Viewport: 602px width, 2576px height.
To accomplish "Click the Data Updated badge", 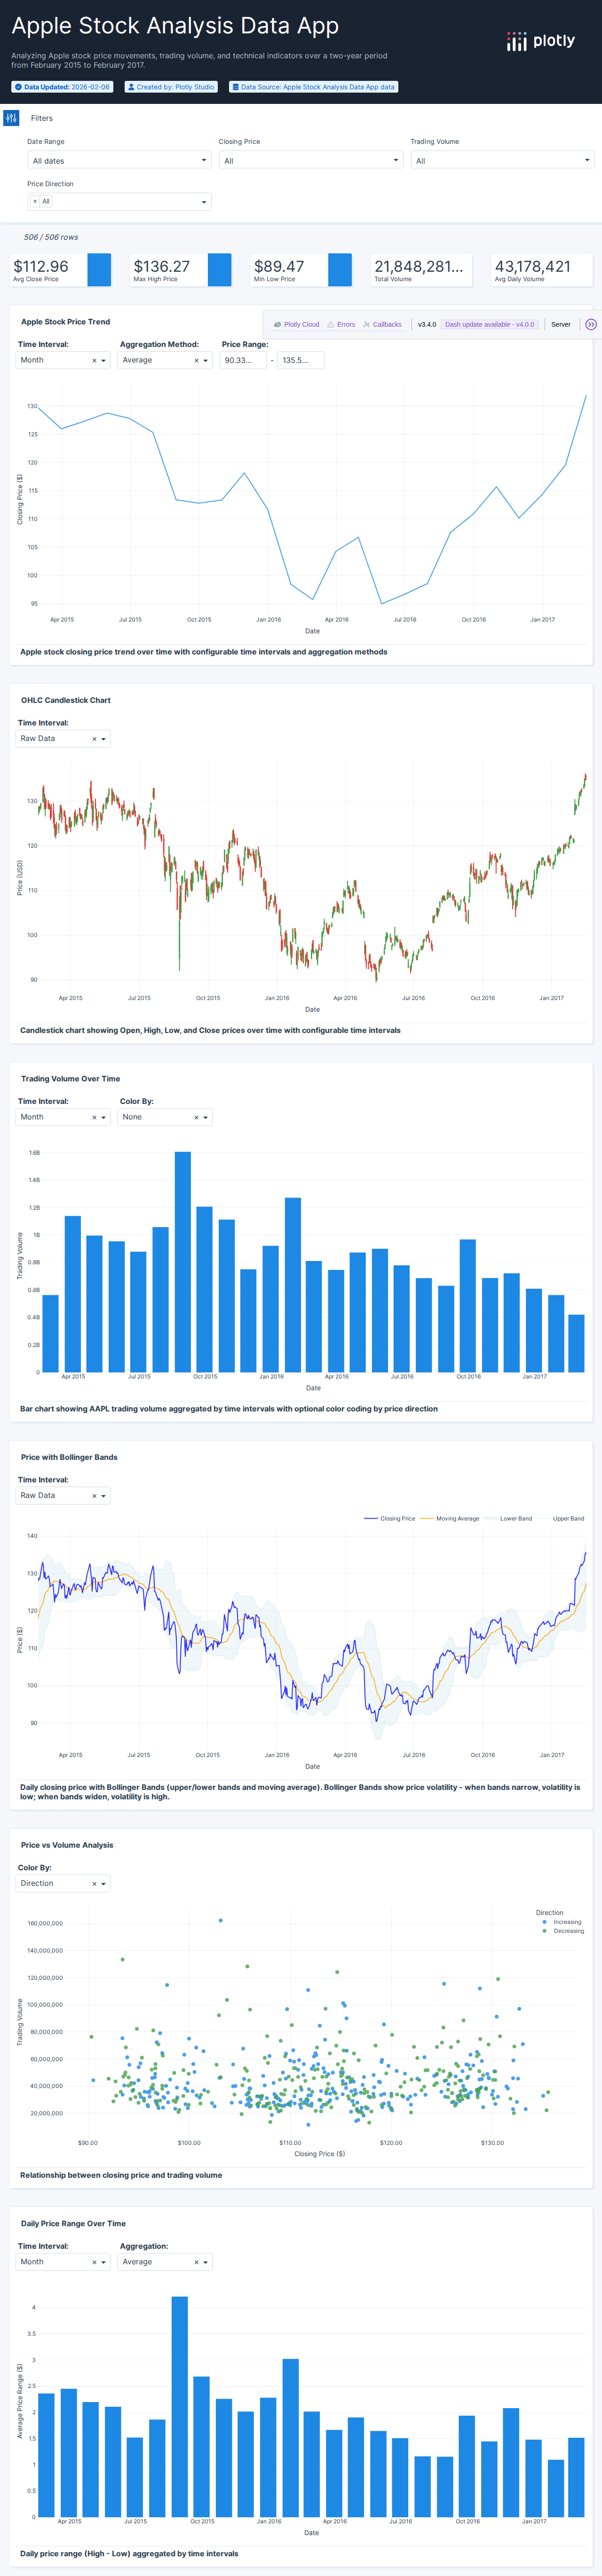I will pyautogui.click(x=62, y=87).
